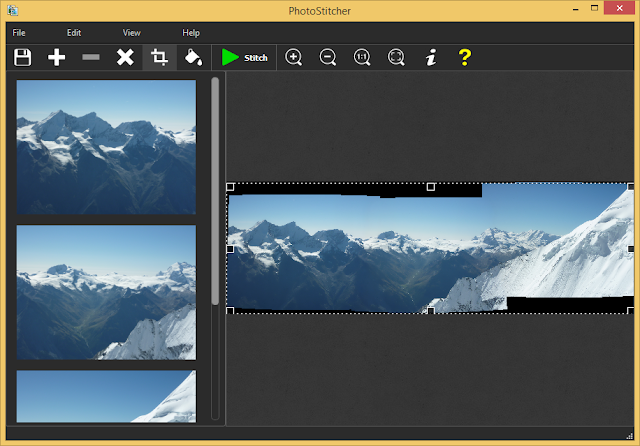Start stitching with the Stitch button

point(244,58)
